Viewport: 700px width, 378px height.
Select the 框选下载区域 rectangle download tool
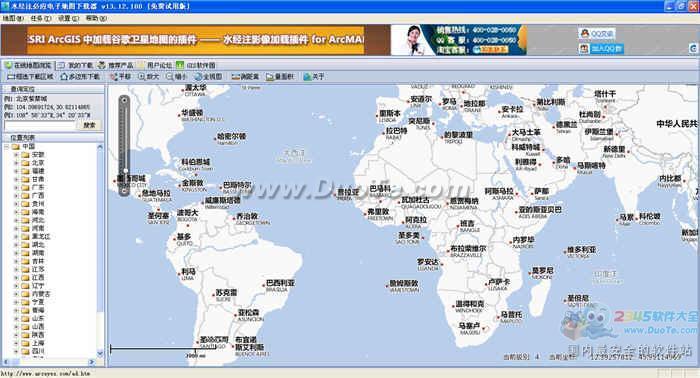tap(30, 77)
